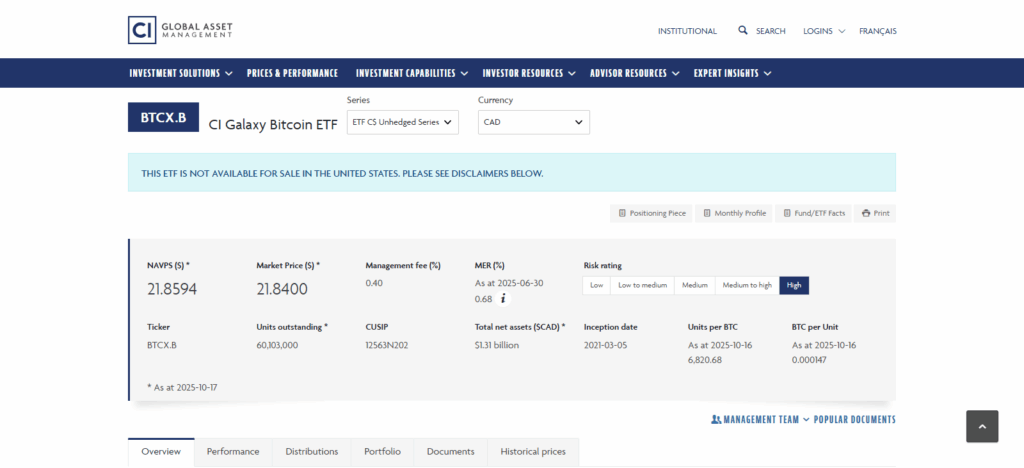This screenshot has height=468, width=1024.
Task: Click the back-to-top arrow button
Action: click(x=982, y=426)
